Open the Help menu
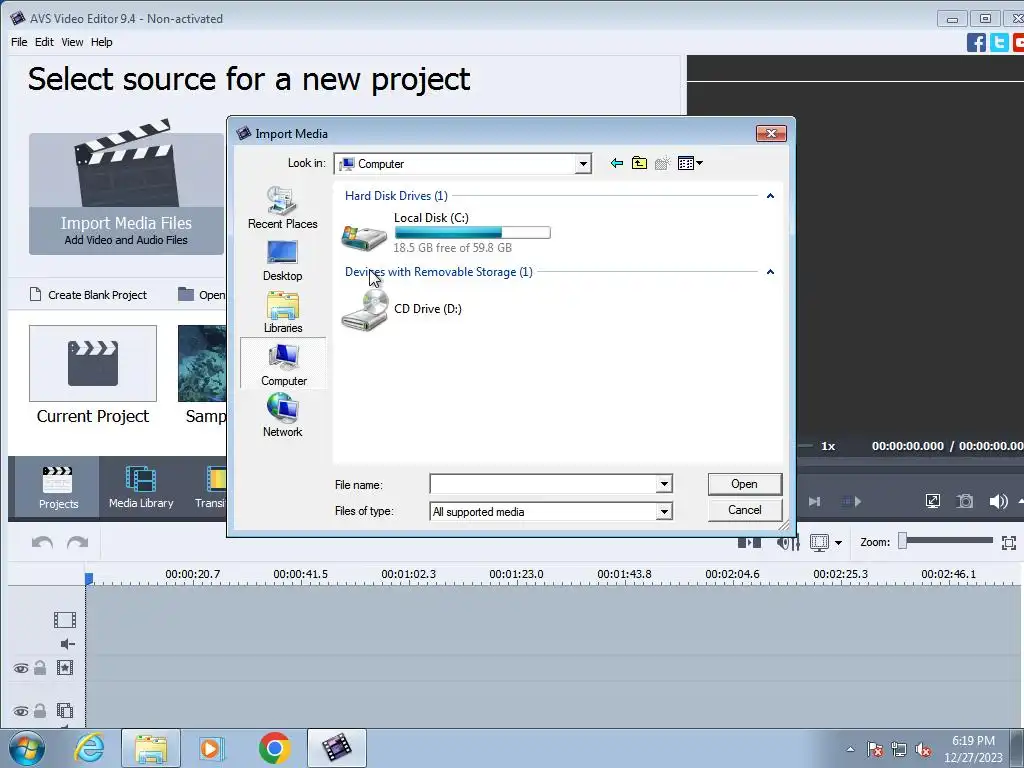Image resolution: width=1024 pixels, height=768 pixels. coord(101,42)
